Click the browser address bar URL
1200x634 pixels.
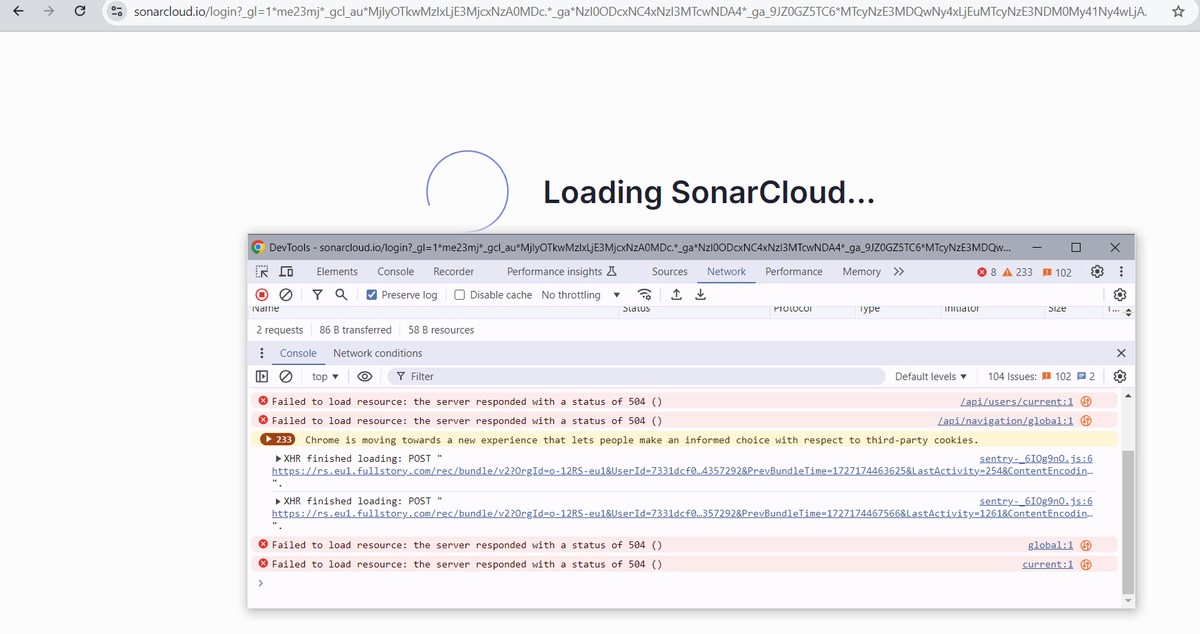pos(640,11)
